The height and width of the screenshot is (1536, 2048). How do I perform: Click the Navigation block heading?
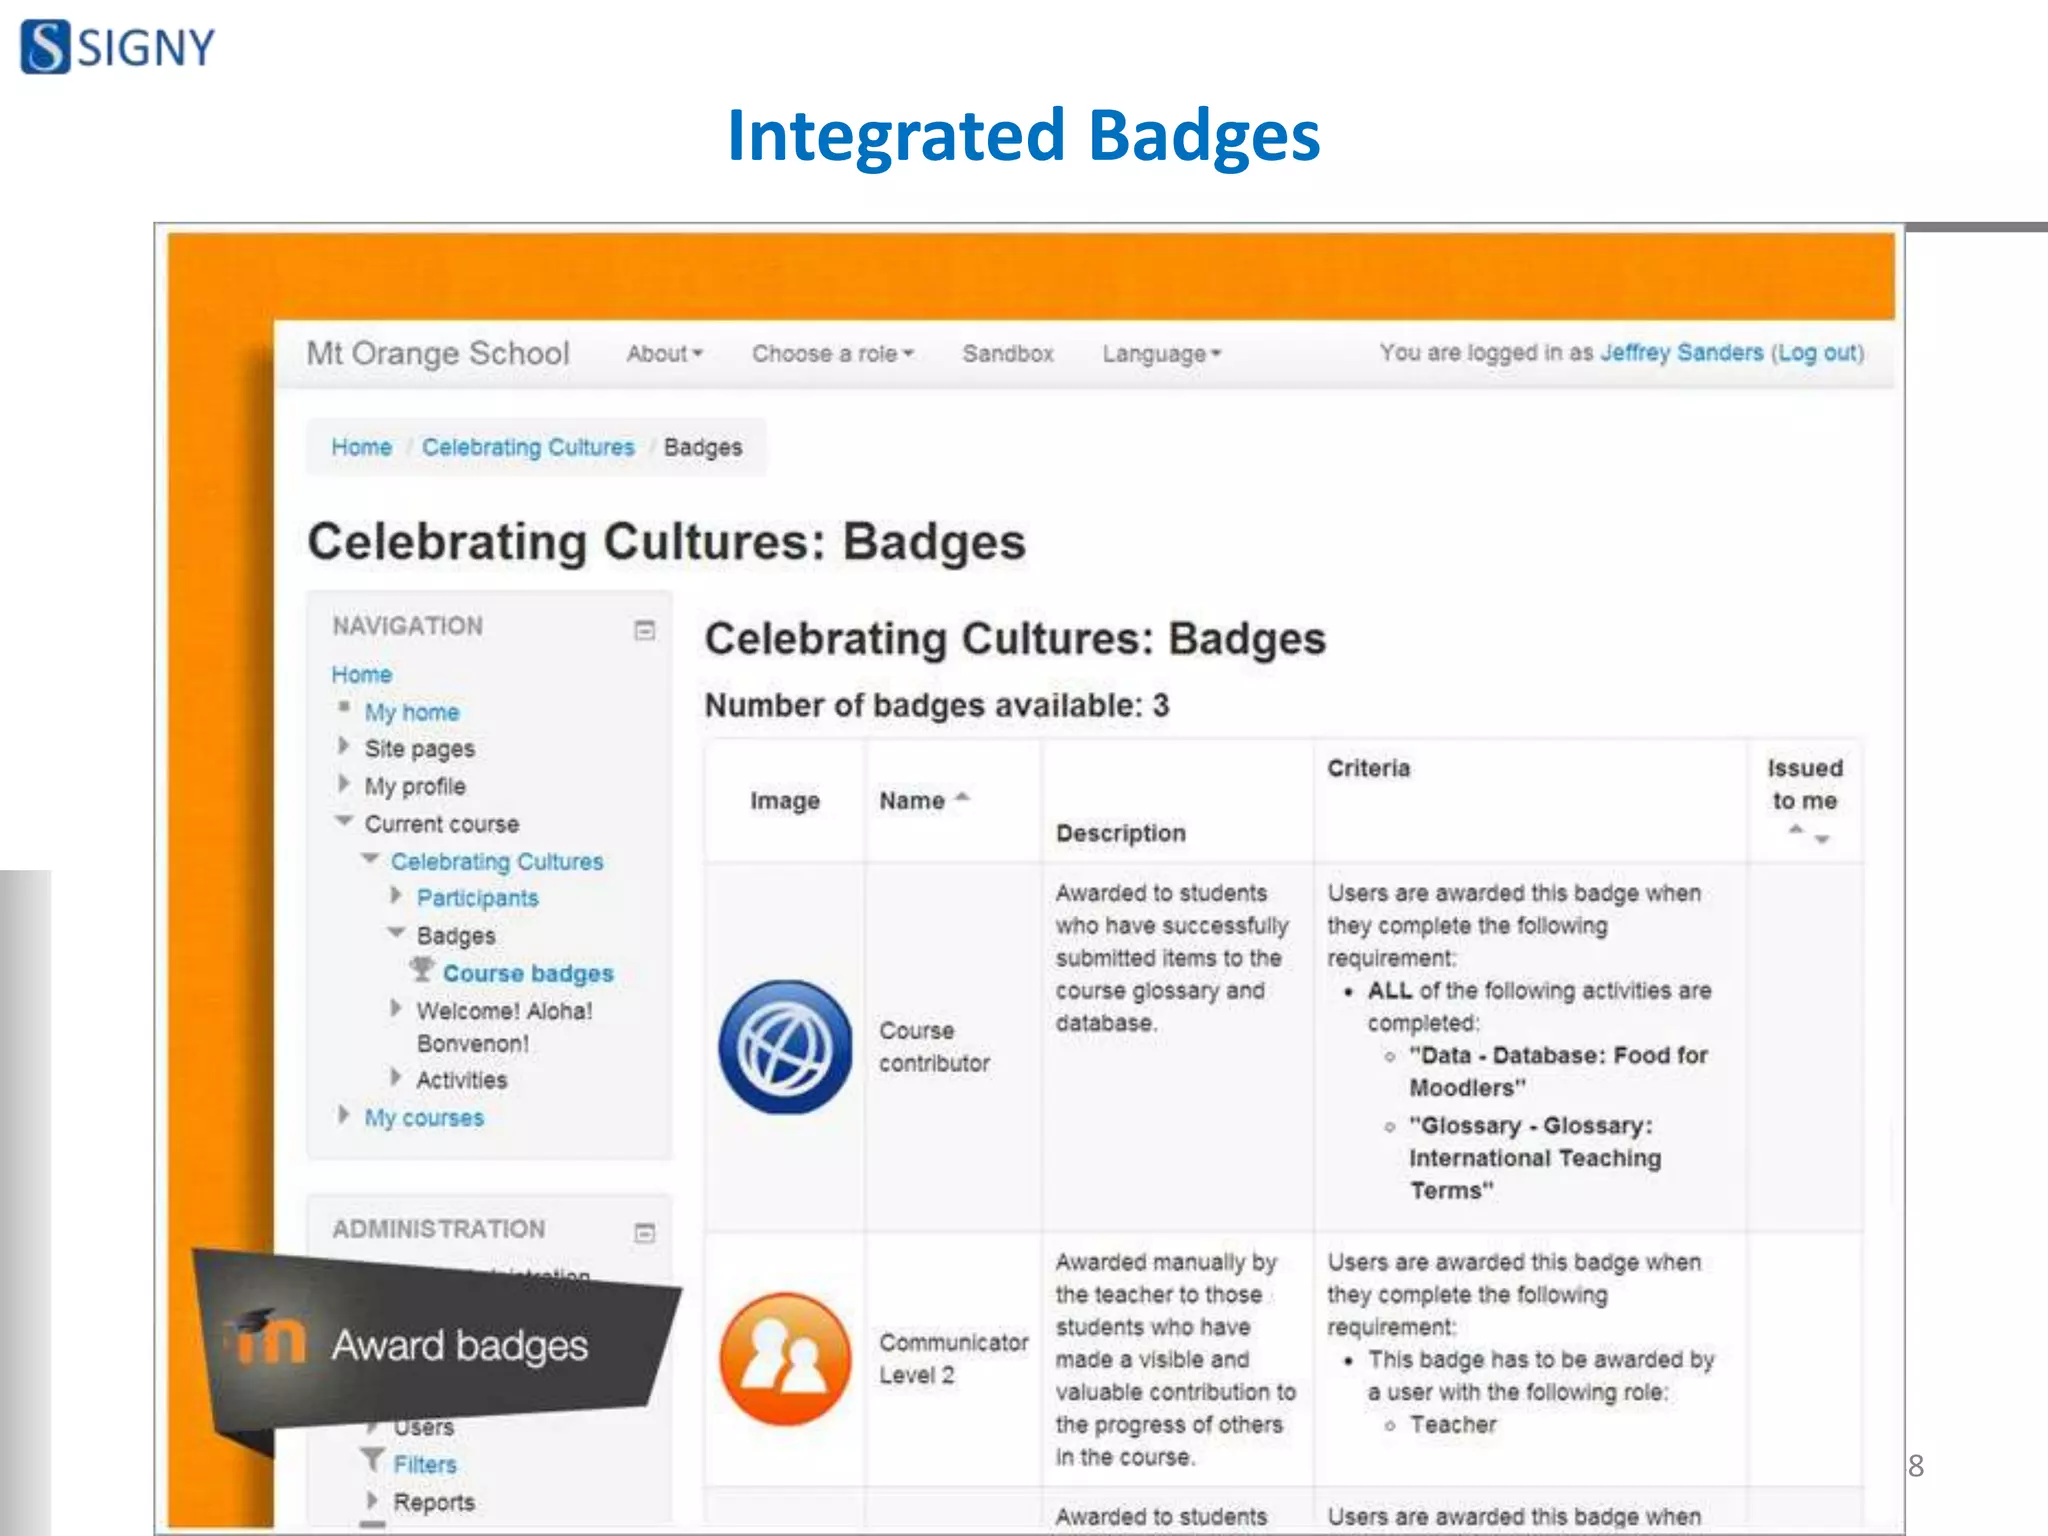[x=407, y=626]
